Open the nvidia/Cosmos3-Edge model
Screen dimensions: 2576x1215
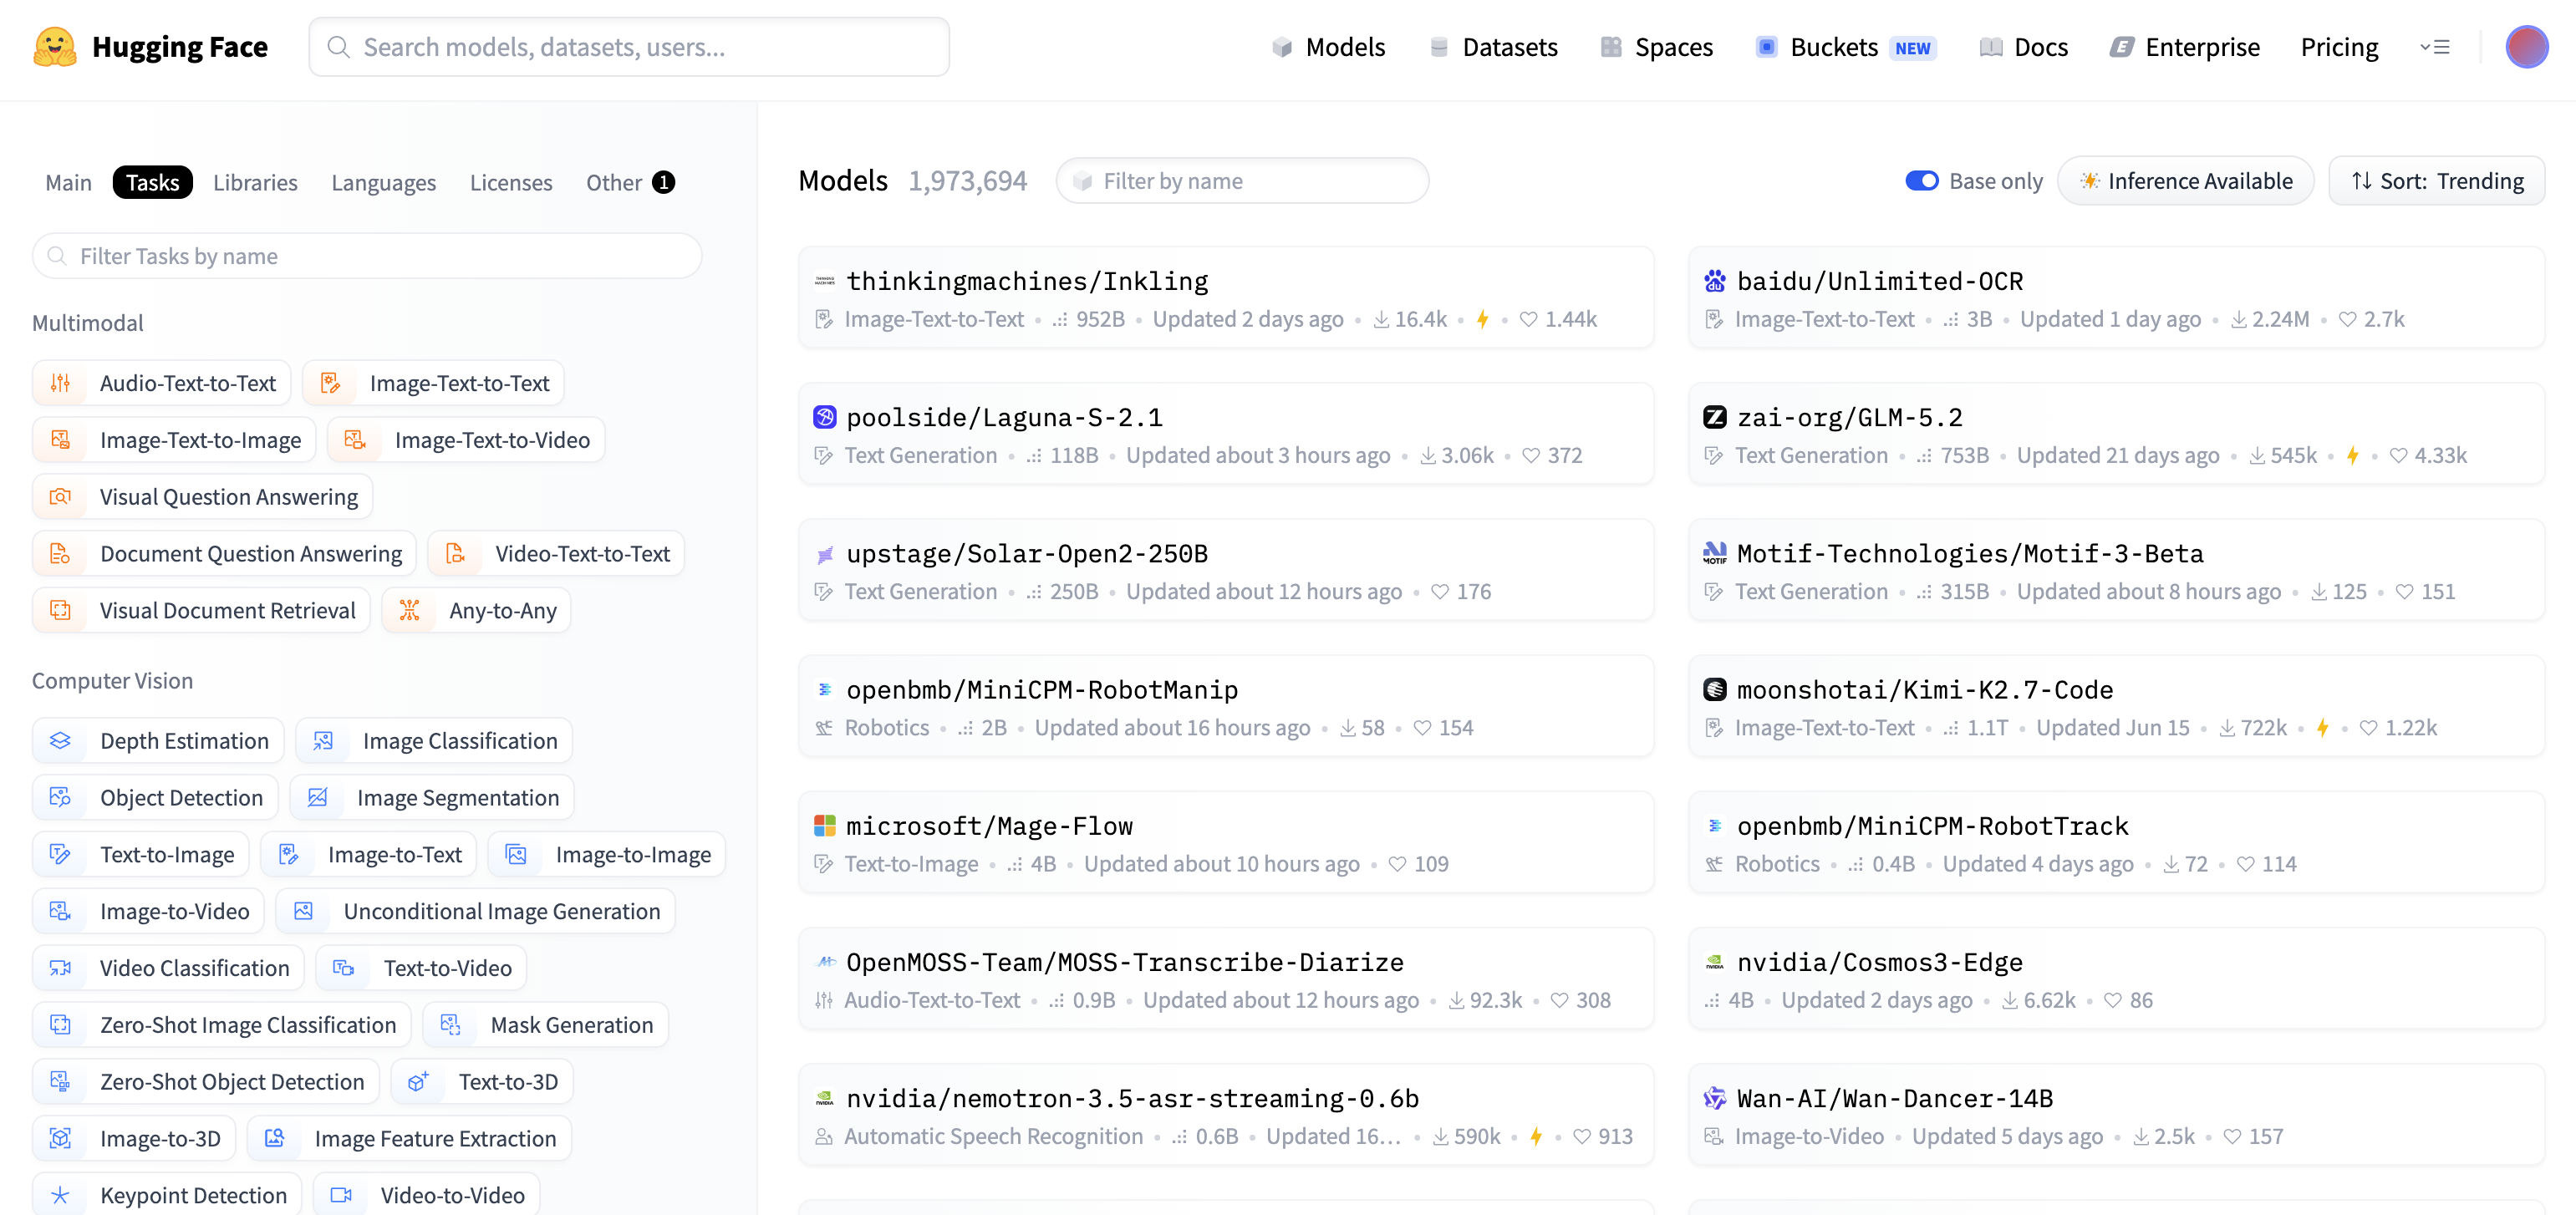pos(2116,979)
